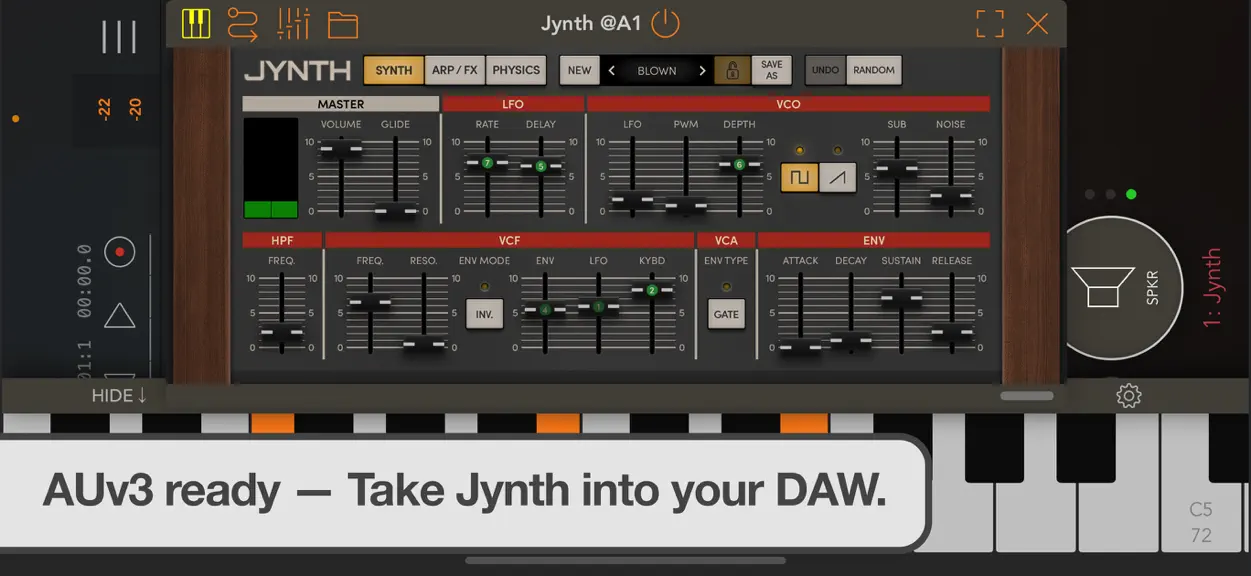This screenshot has width=1251, height=576.
Task: Adjust the VCF FREQ. slider
Action: tap(370, 301)
